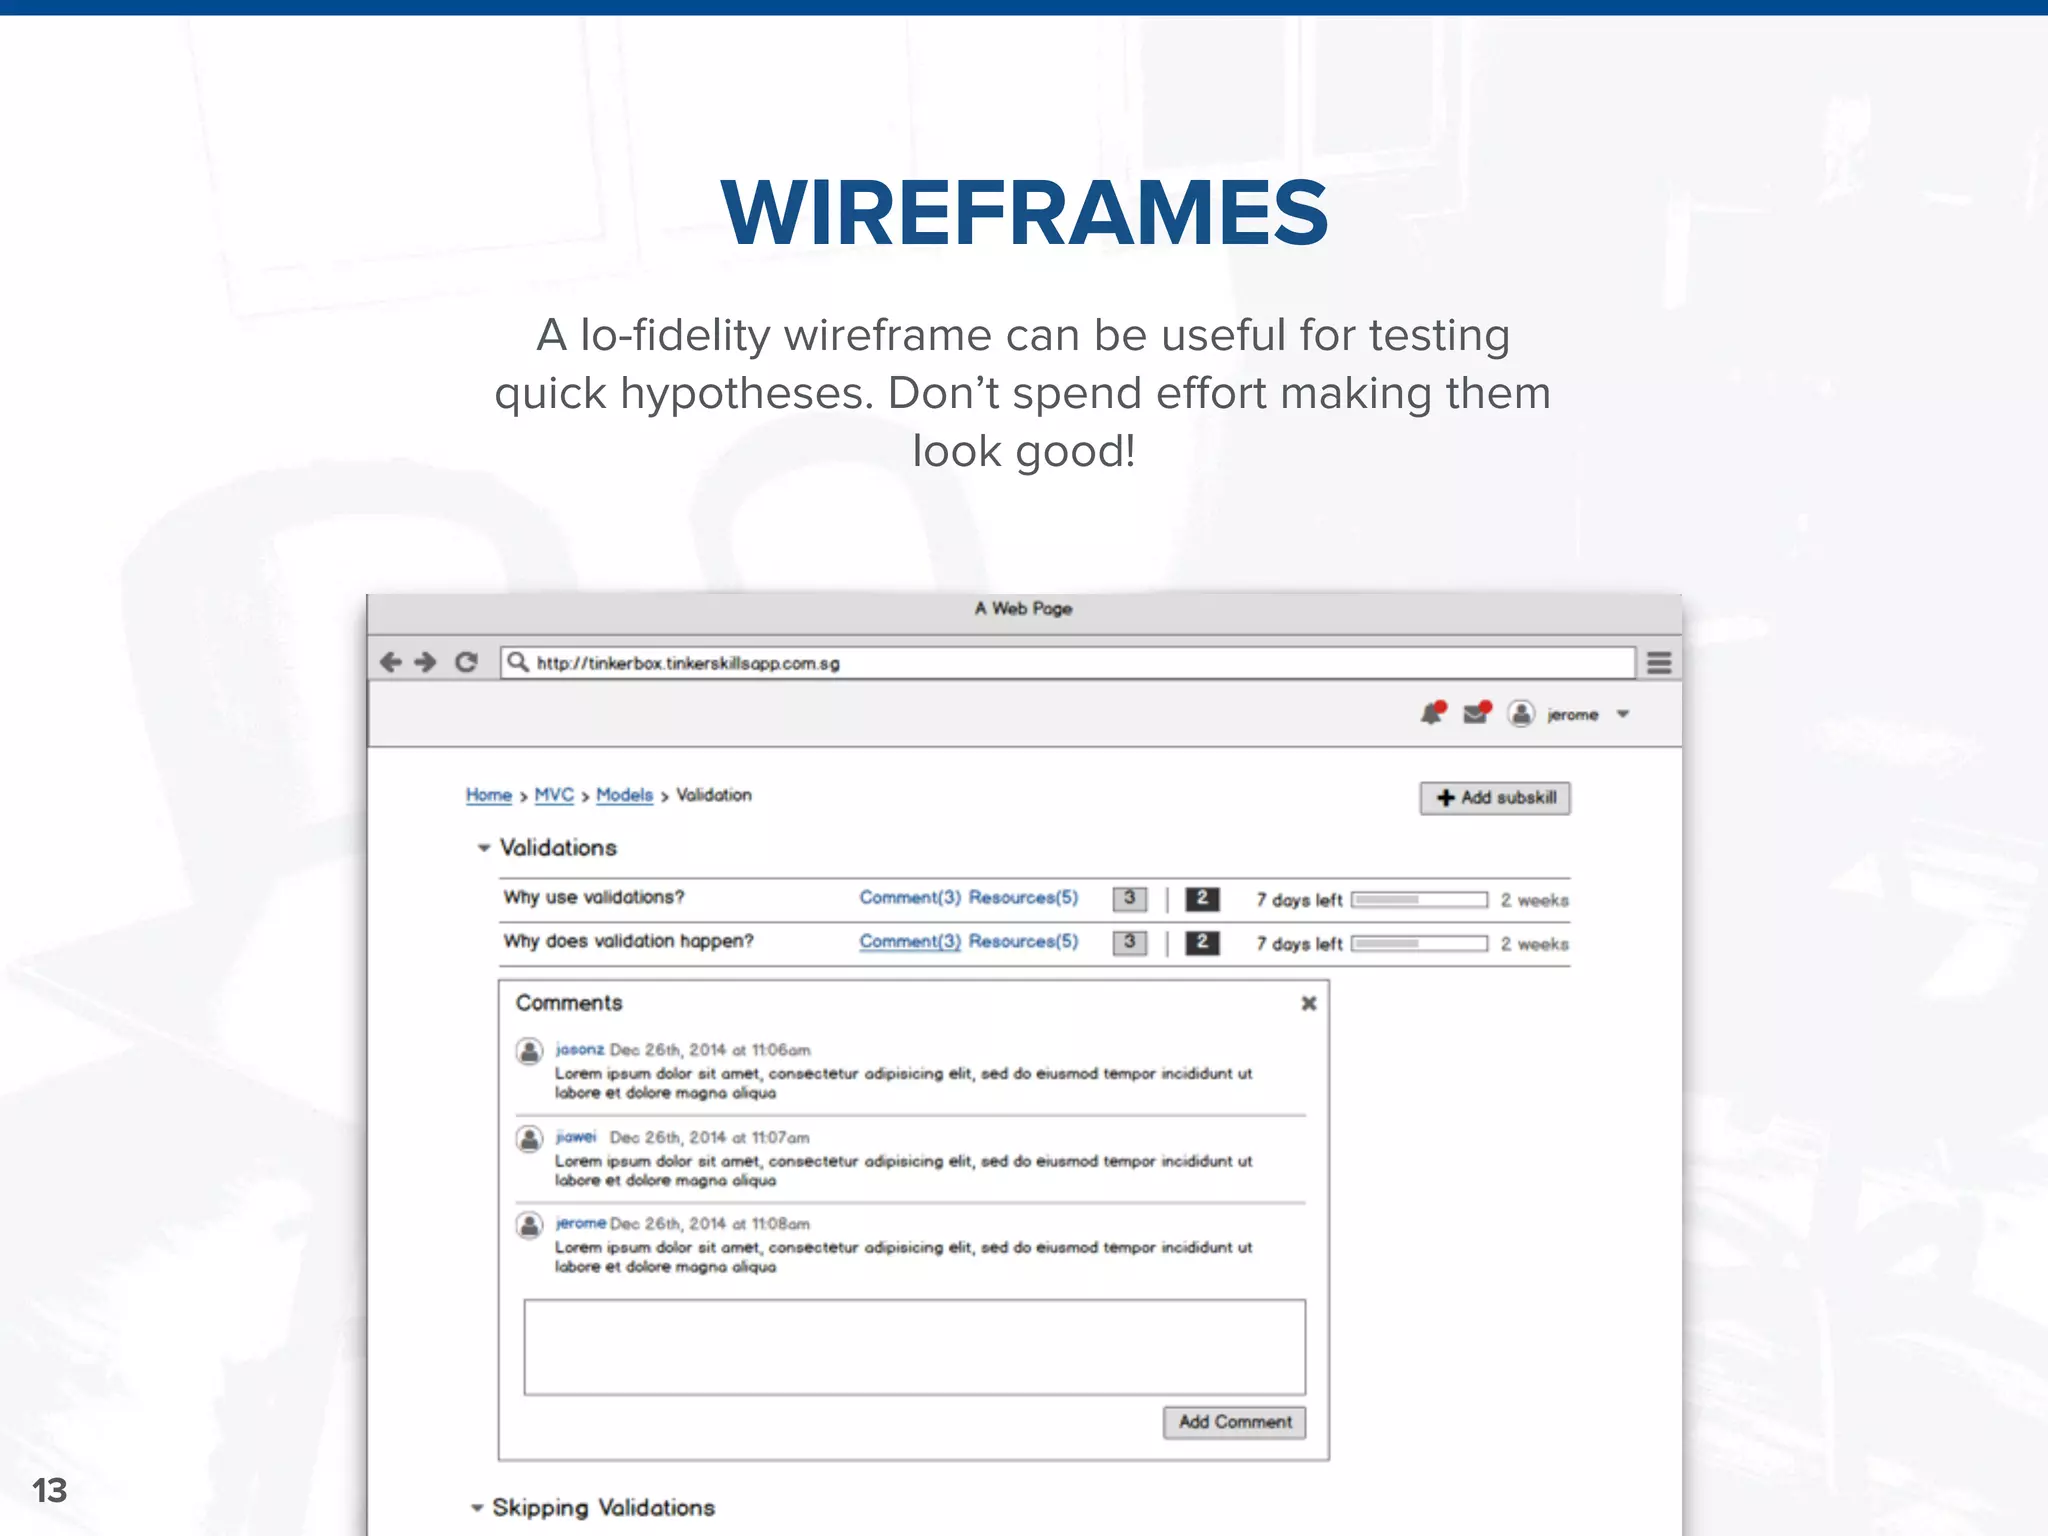Click progress bar in Why does validation happen? row

pyautogui.click(x=1420, y=944)
